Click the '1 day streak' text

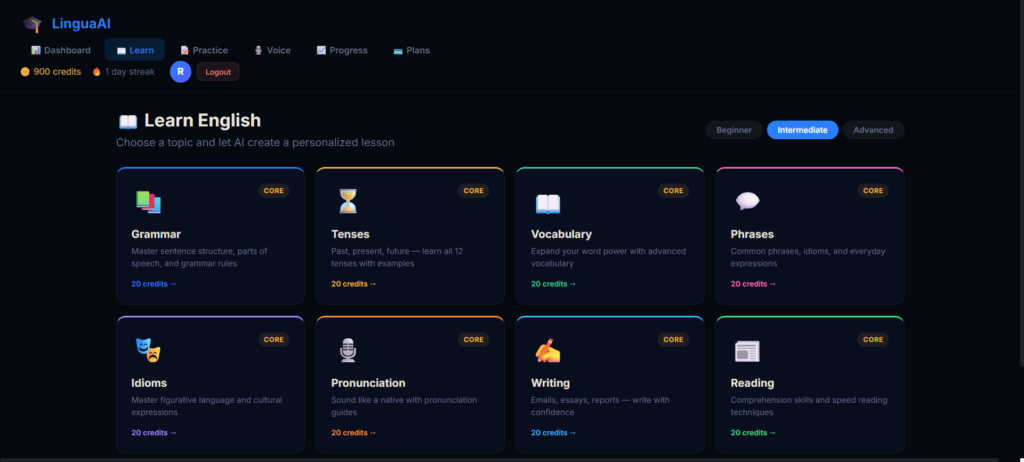130,72
